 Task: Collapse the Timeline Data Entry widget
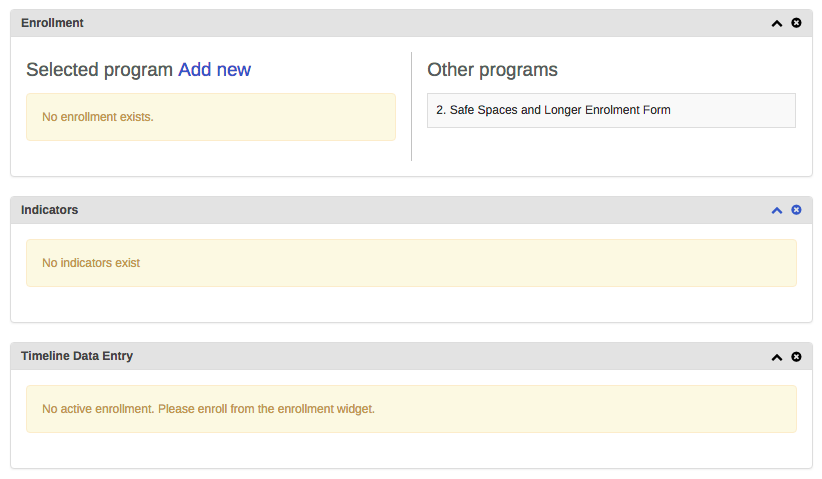point(776,357)
